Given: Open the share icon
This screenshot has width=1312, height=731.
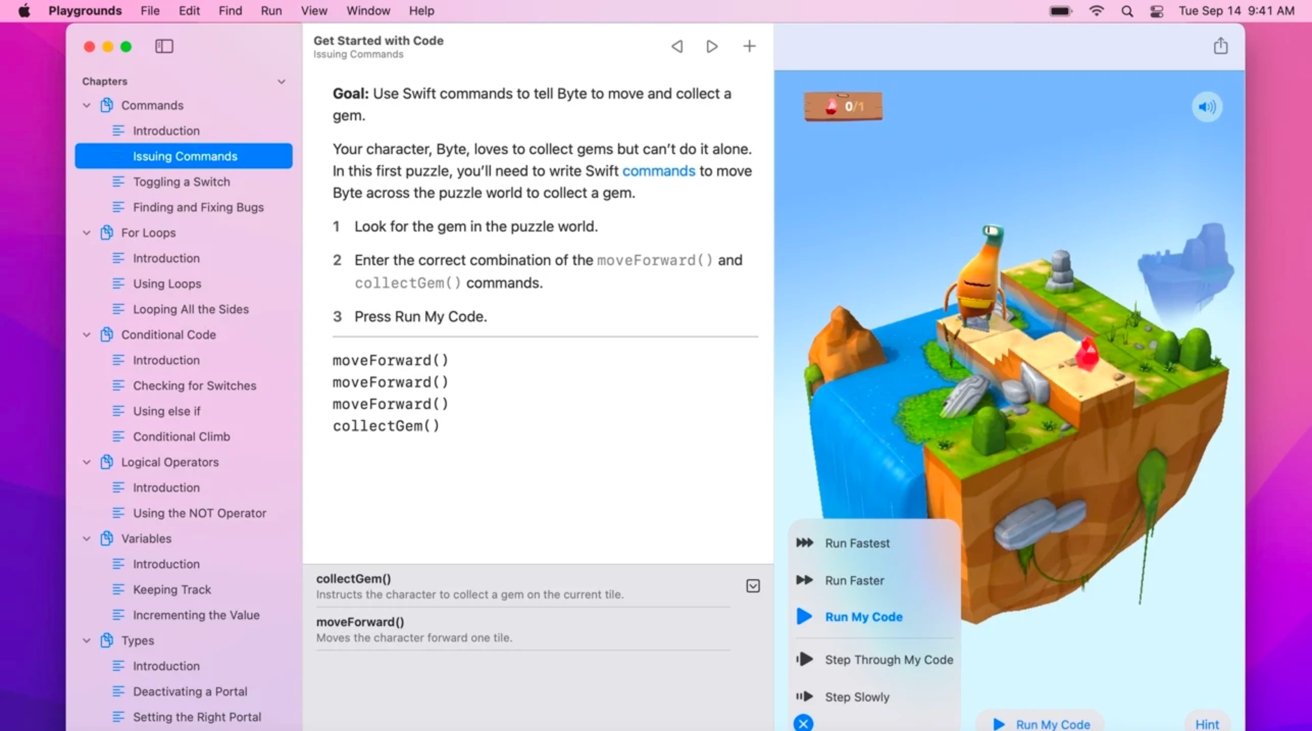Looking at the screenshot, I should (1220, 46).
